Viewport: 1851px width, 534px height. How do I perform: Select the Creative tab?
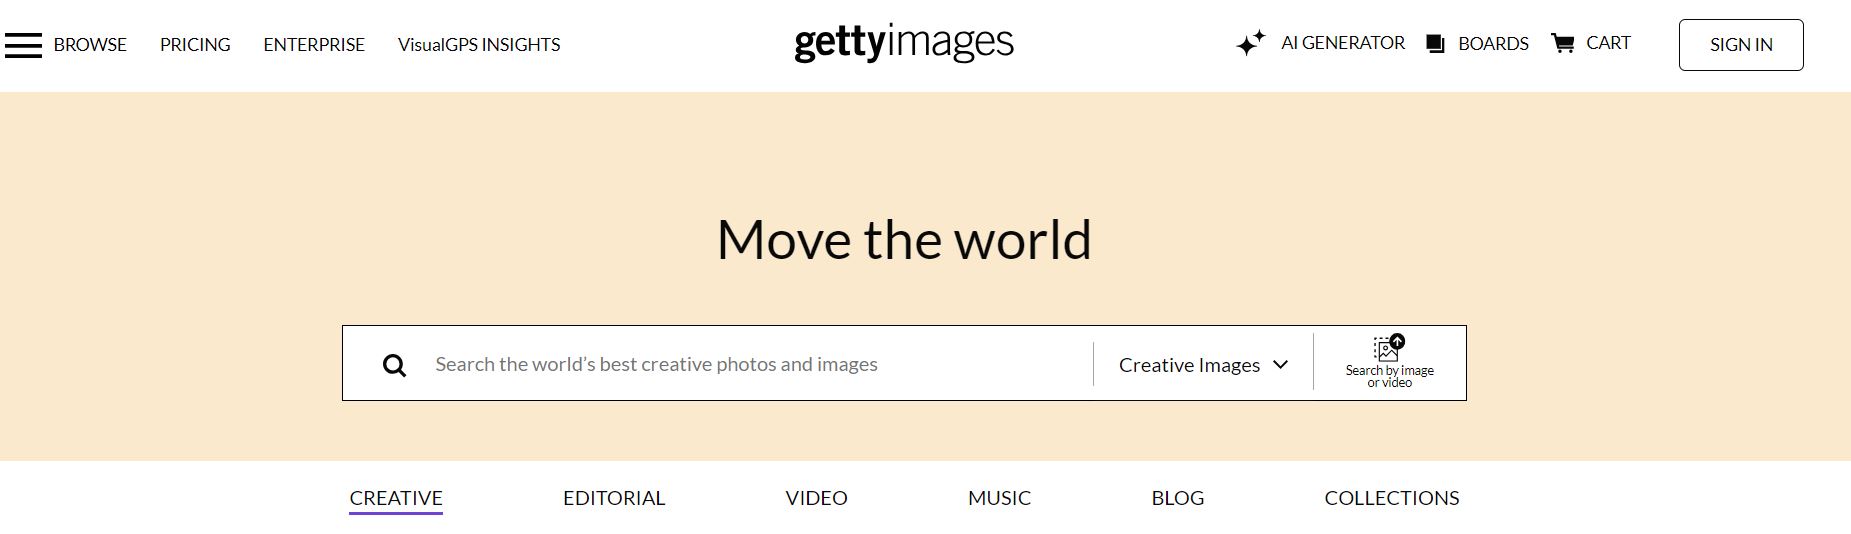click(x=396, y=498)
